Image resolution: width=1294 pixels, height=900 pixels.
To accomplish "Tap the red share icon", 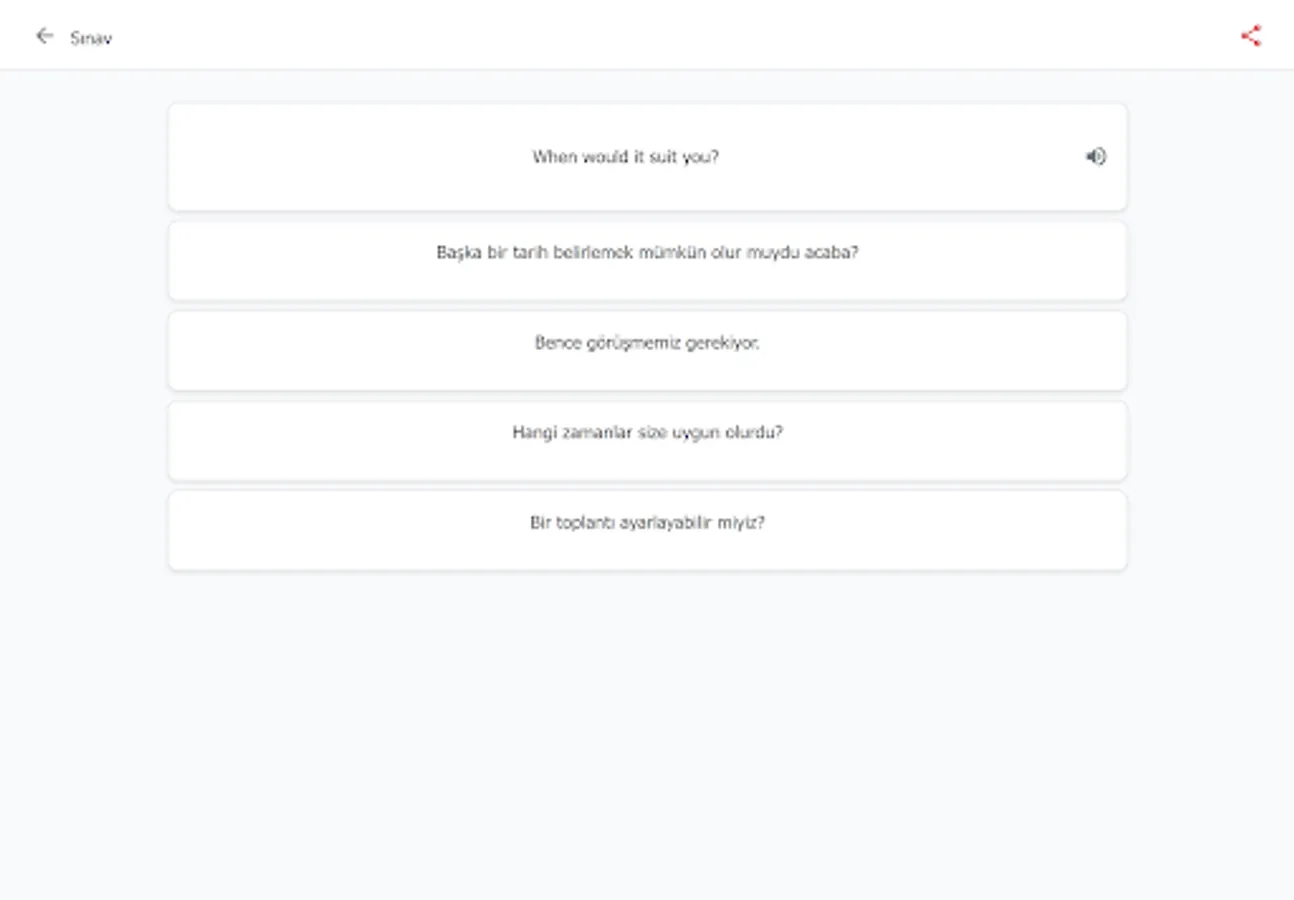I will click(x=1251, y=36).
